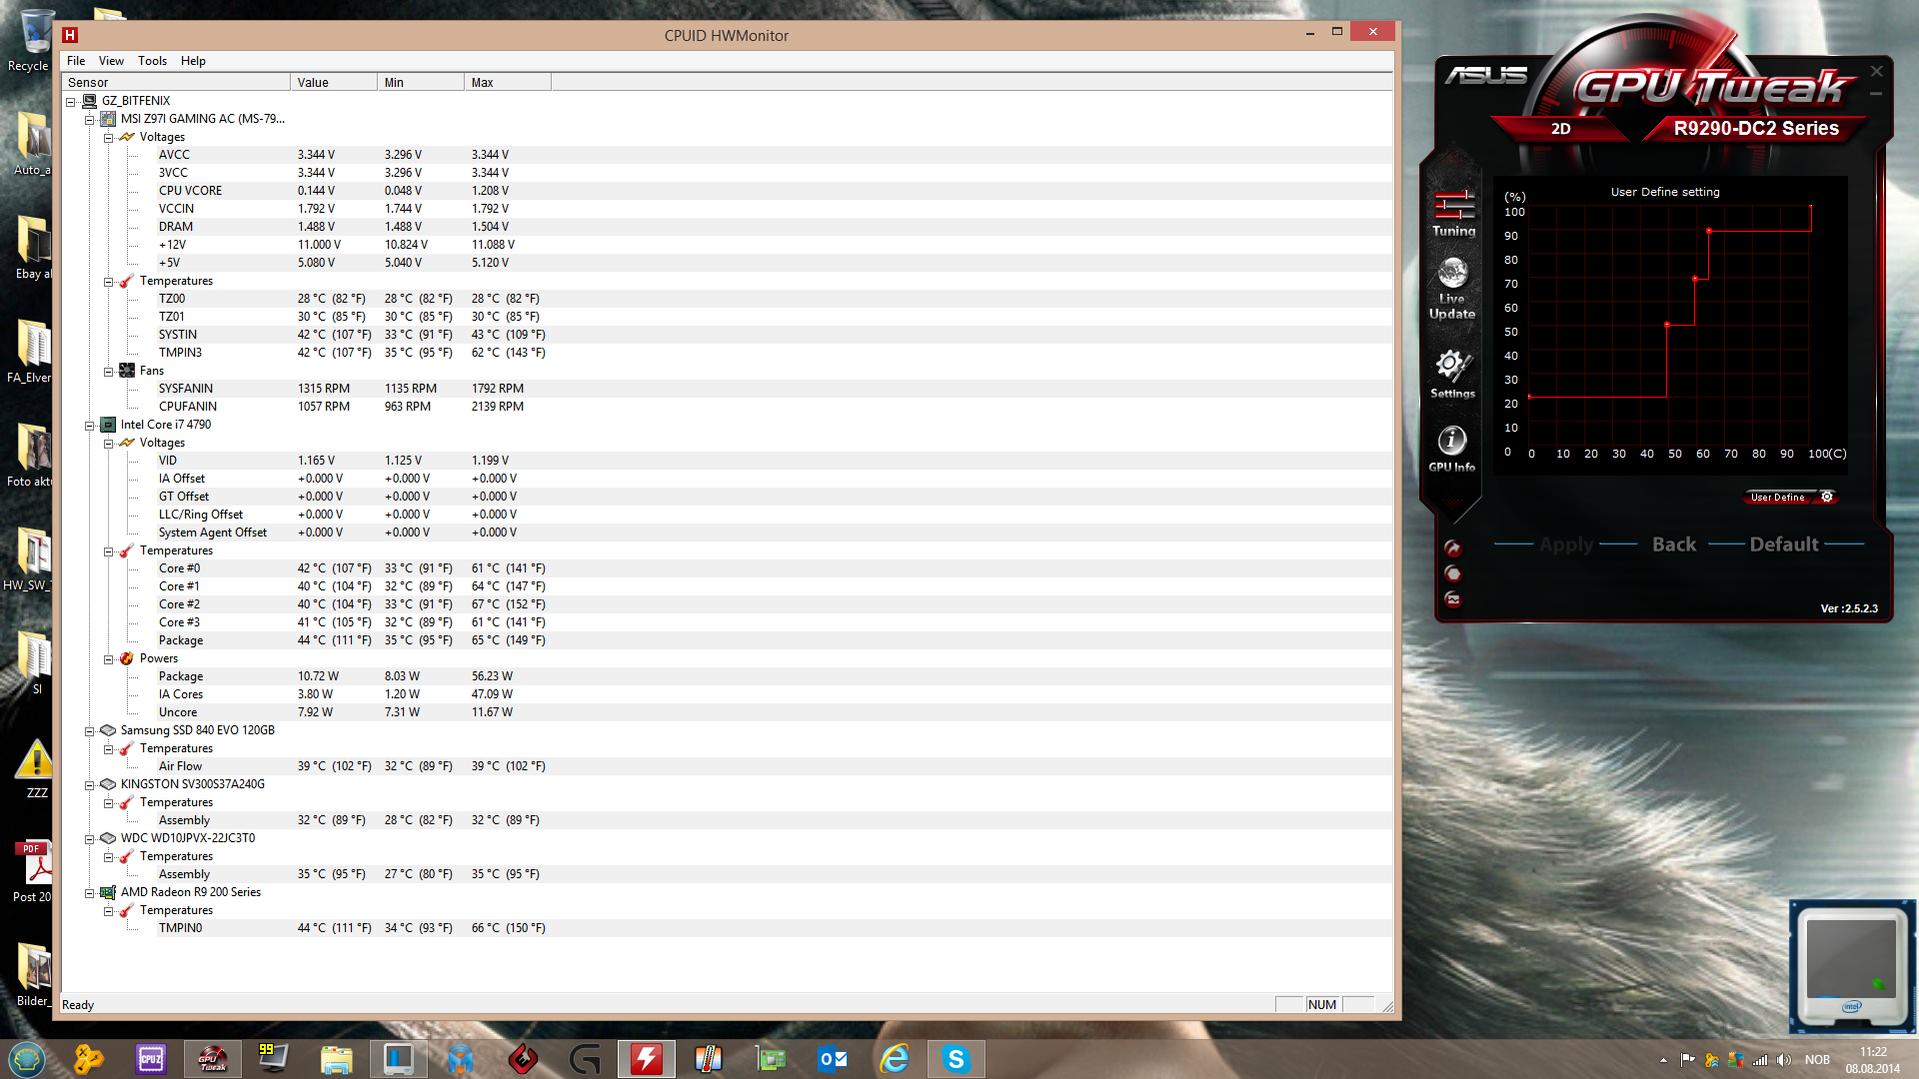This screenshot has width=1919, height=1079.
Task: Click the HWMonitor window resize grip
Action: [x=1387, y=1006]
